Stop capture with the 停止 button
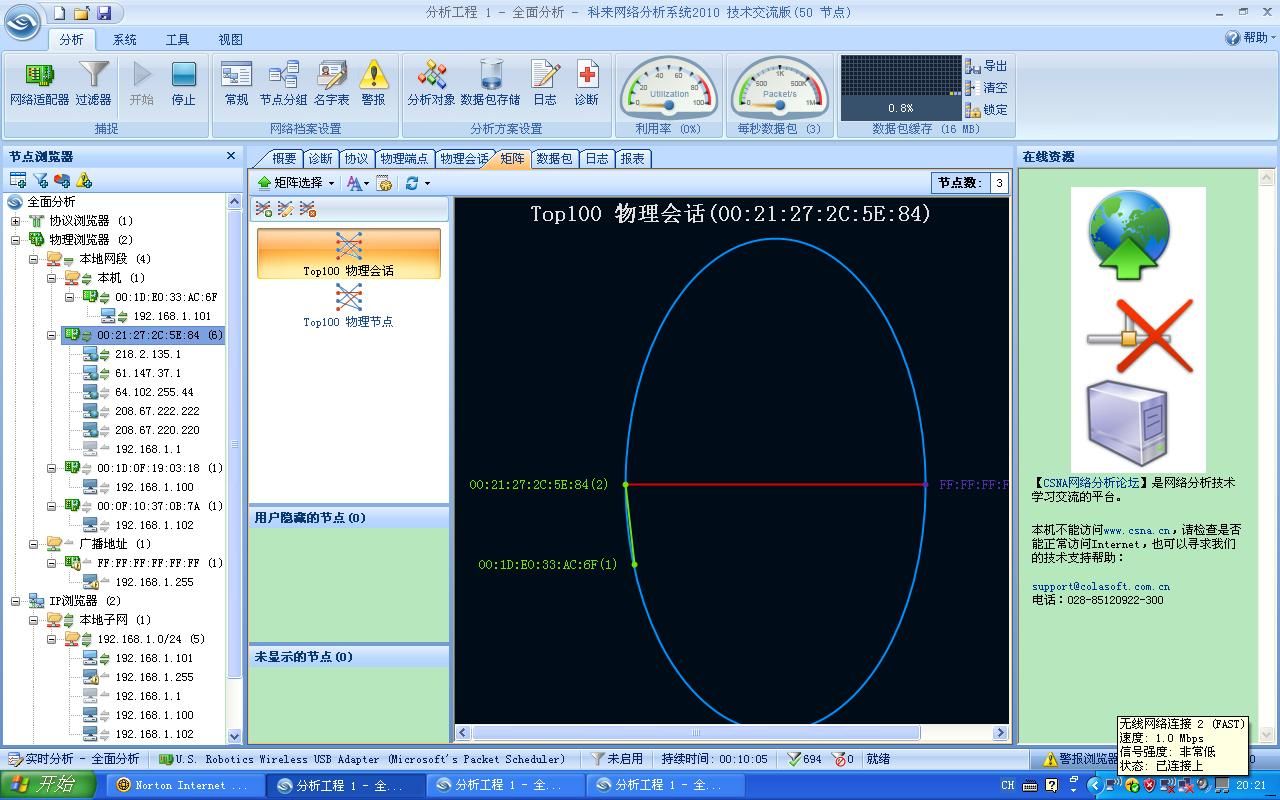 pos(183,83)
